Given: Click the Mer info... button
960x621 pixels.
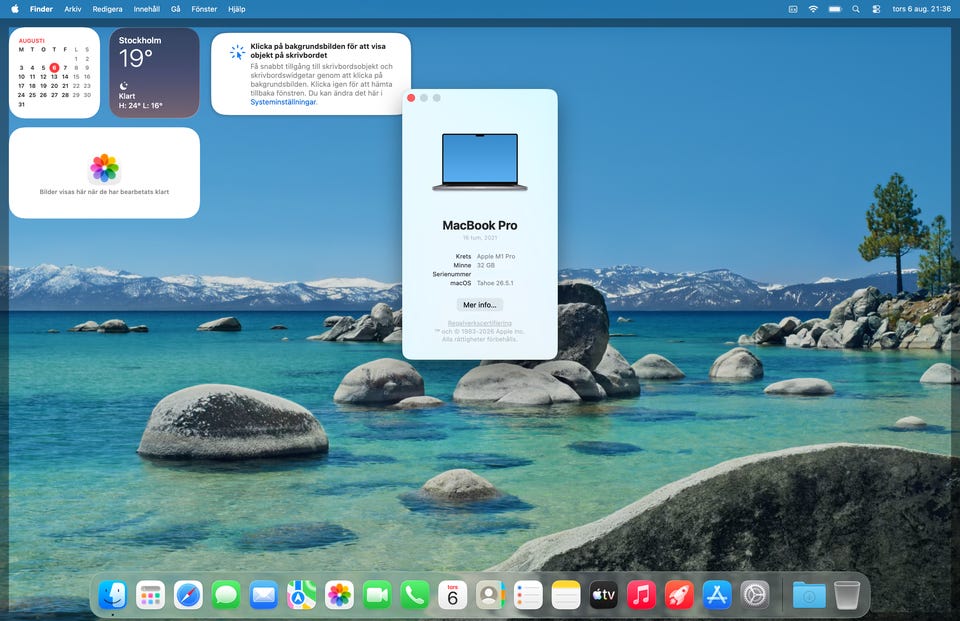Looking at the screenshot, I should click(479, 304).
